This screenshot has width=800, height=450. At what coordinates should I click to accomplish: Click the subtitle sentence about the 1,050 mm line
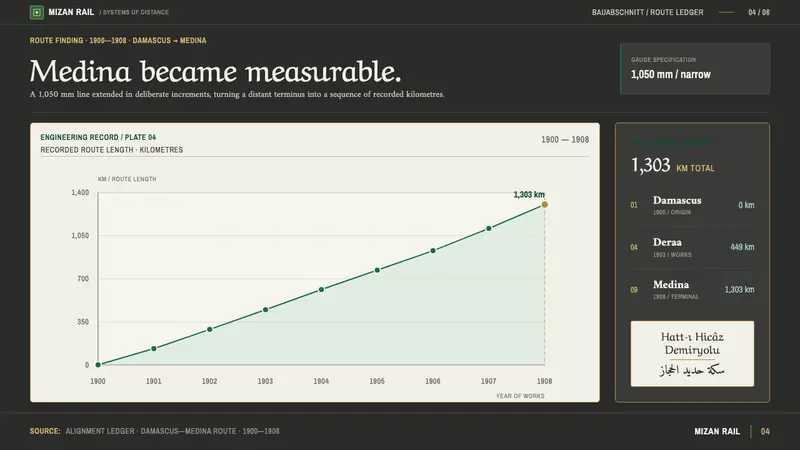(237, 94)
